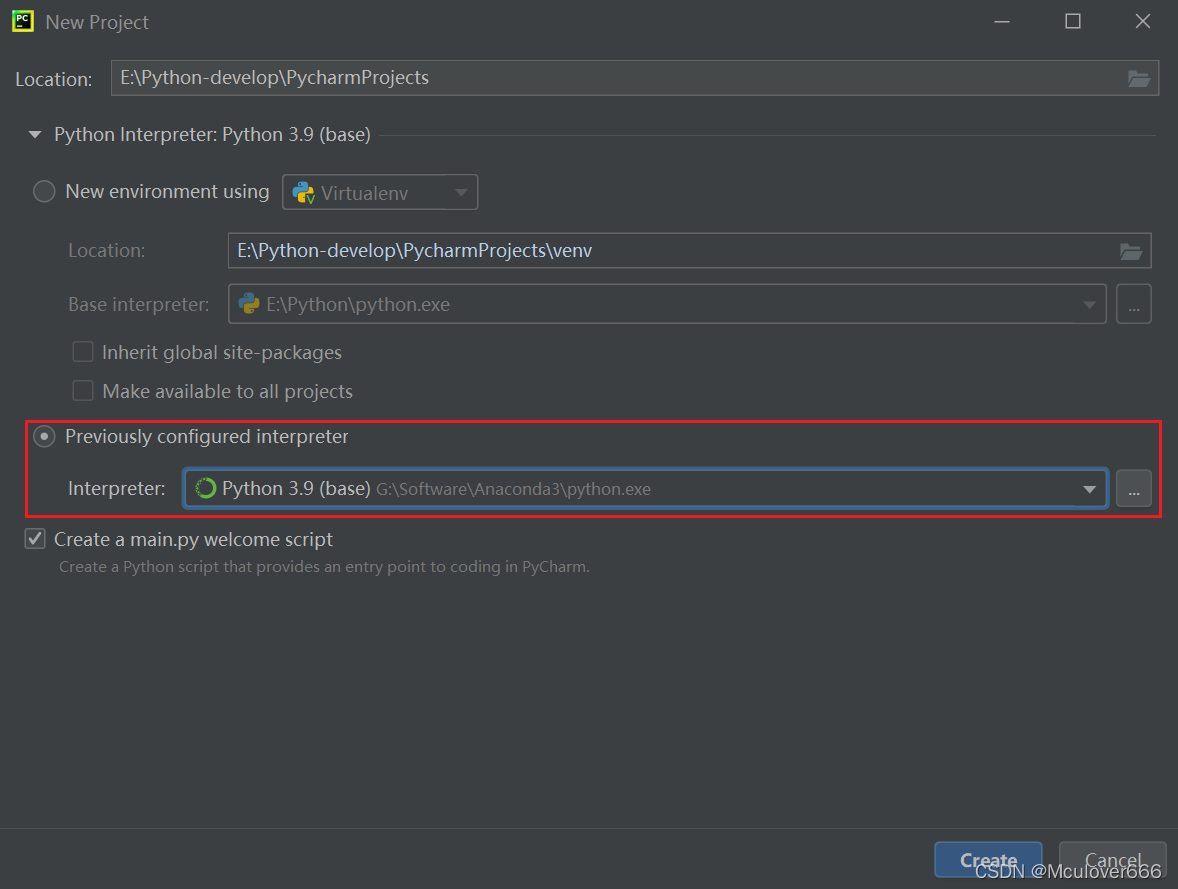Uncheck Create a main.py welcome script
Screen dimensions: 1178x889
tap(35, 539)
